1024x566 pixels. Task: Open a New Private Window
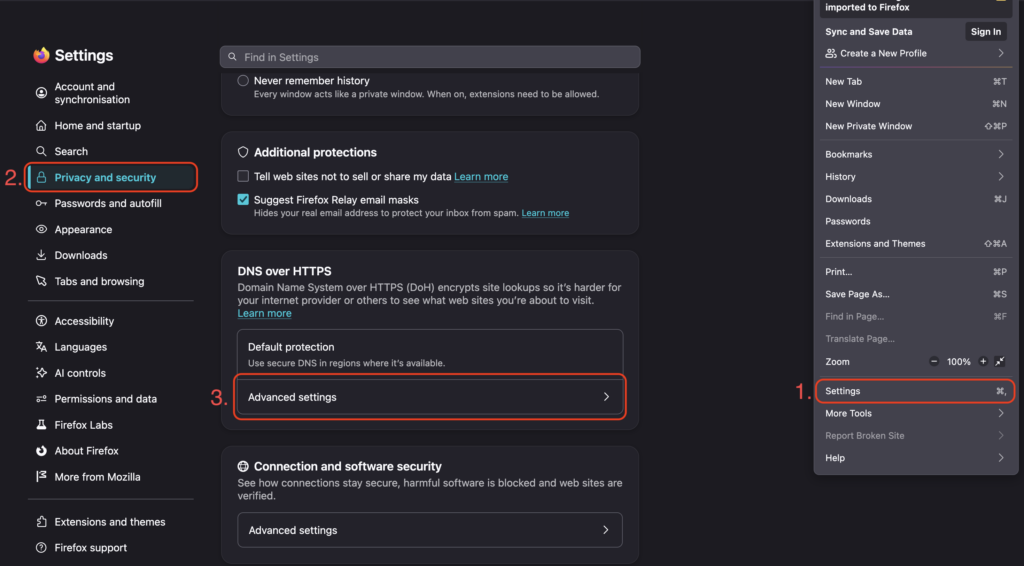coord(915,126)
